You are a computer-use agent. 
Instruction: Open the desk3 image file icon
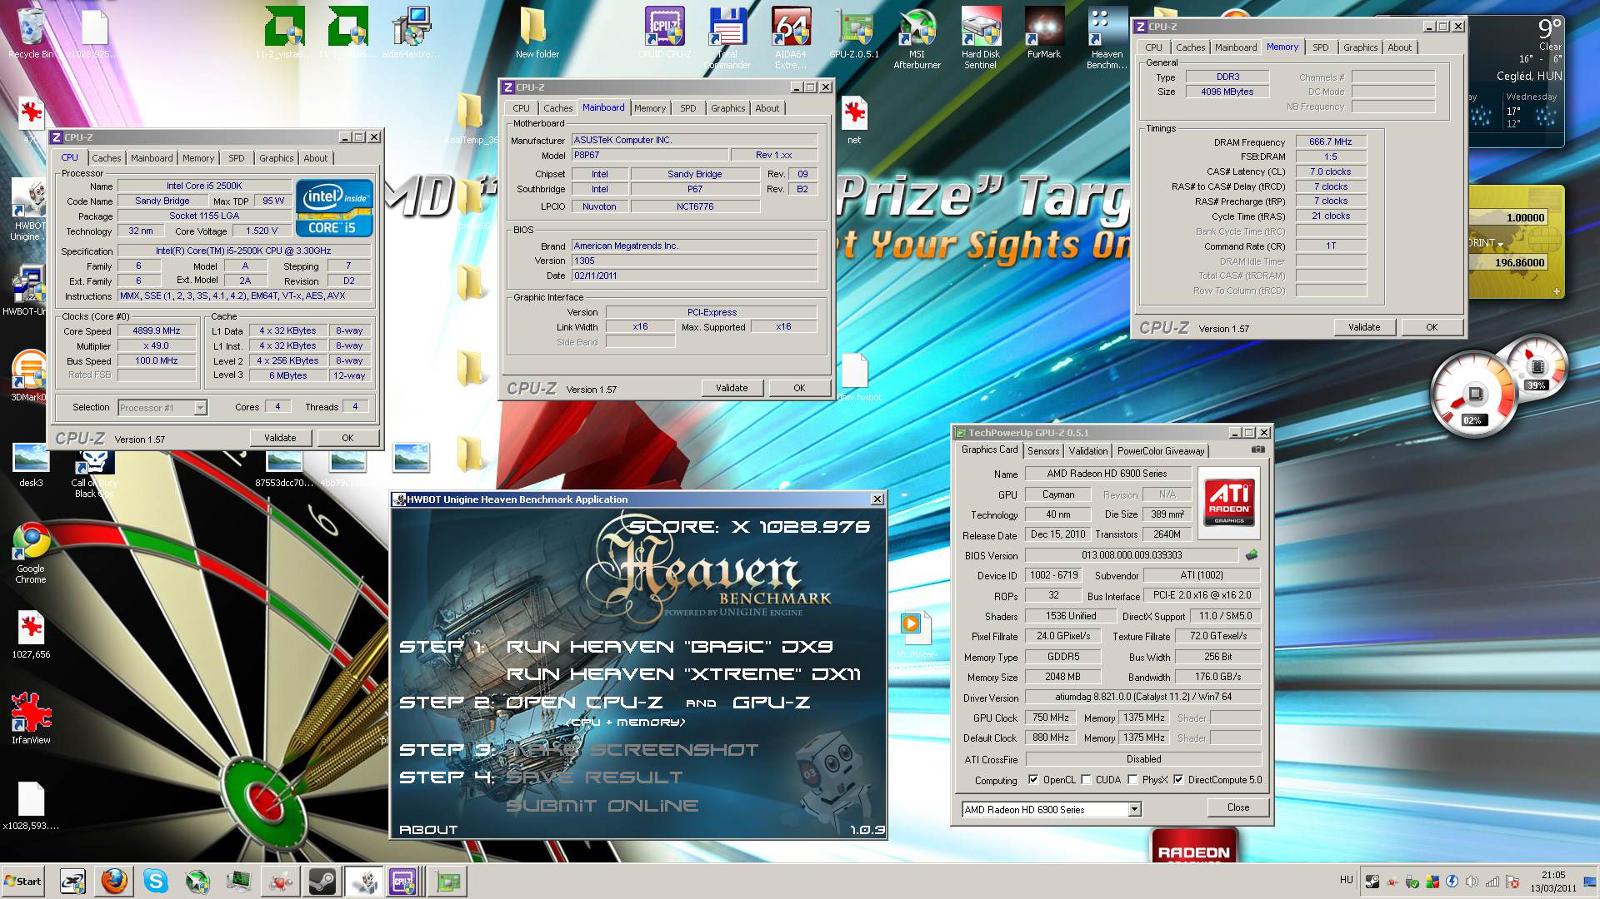tap(31, 465)
